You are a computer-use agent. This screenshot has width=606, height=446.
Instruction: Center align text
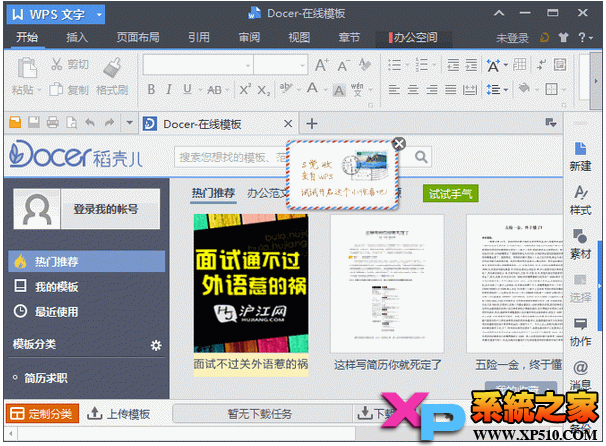413,90
